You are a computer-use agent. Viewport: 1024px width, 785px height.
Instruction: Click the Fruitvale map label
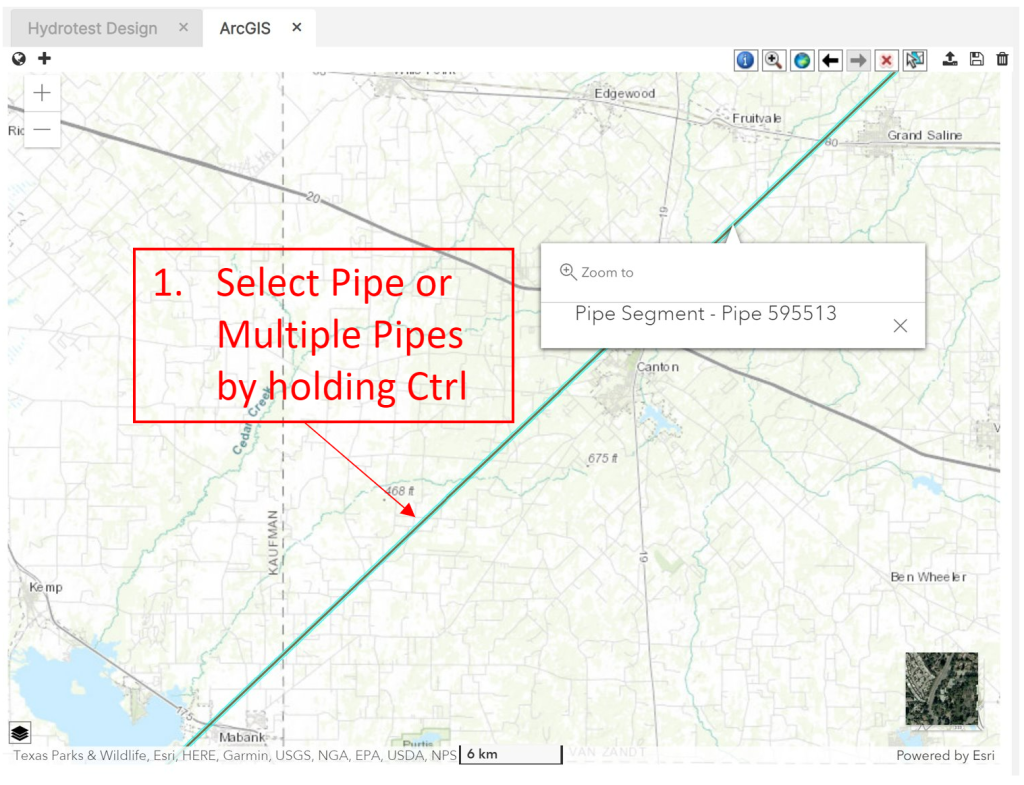click(756, 118)
